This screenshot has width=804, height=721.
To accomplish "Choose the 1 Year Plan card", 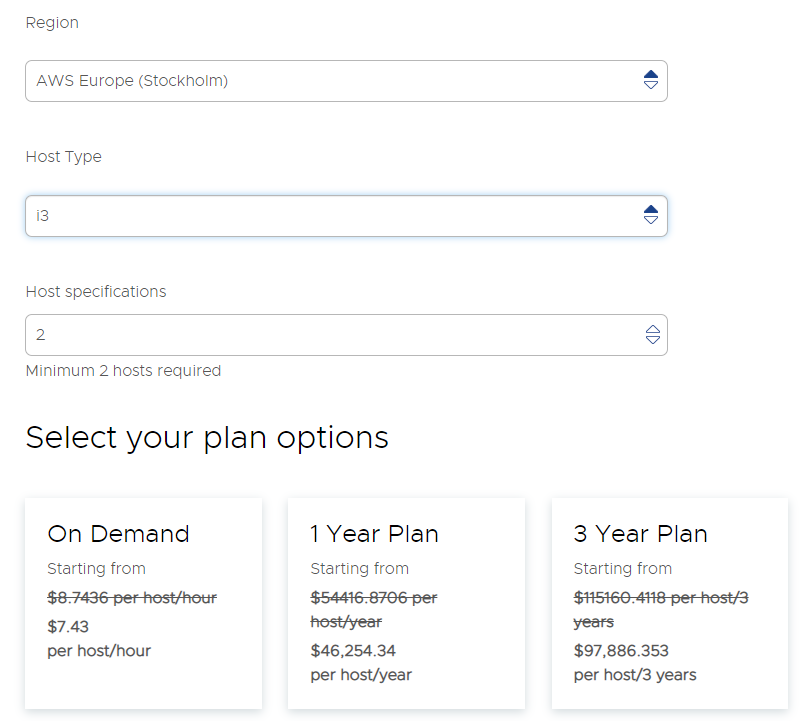I will click(x=406, y=603).
